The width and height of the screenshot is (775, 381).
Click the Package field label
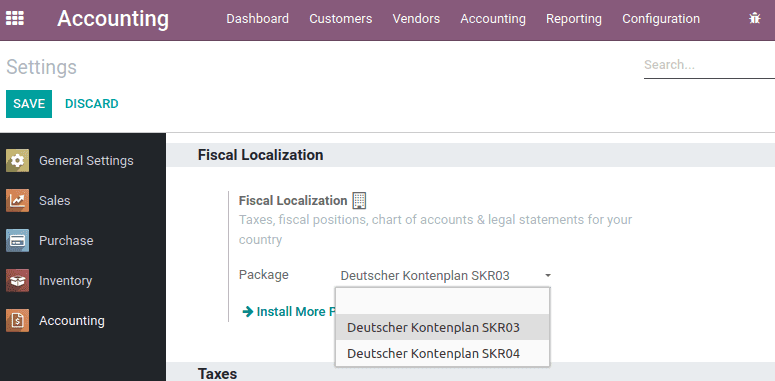point(263,275)
